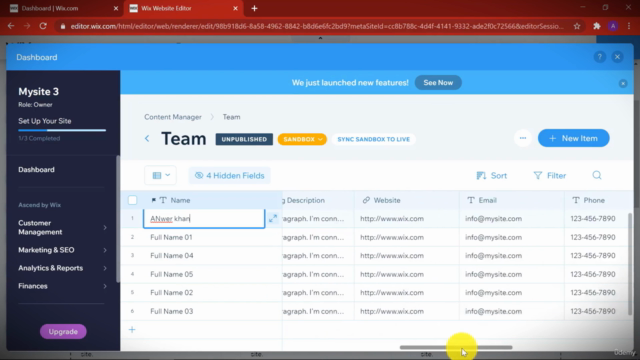
Task: Open the browser profile avatar
Action: 613,26
